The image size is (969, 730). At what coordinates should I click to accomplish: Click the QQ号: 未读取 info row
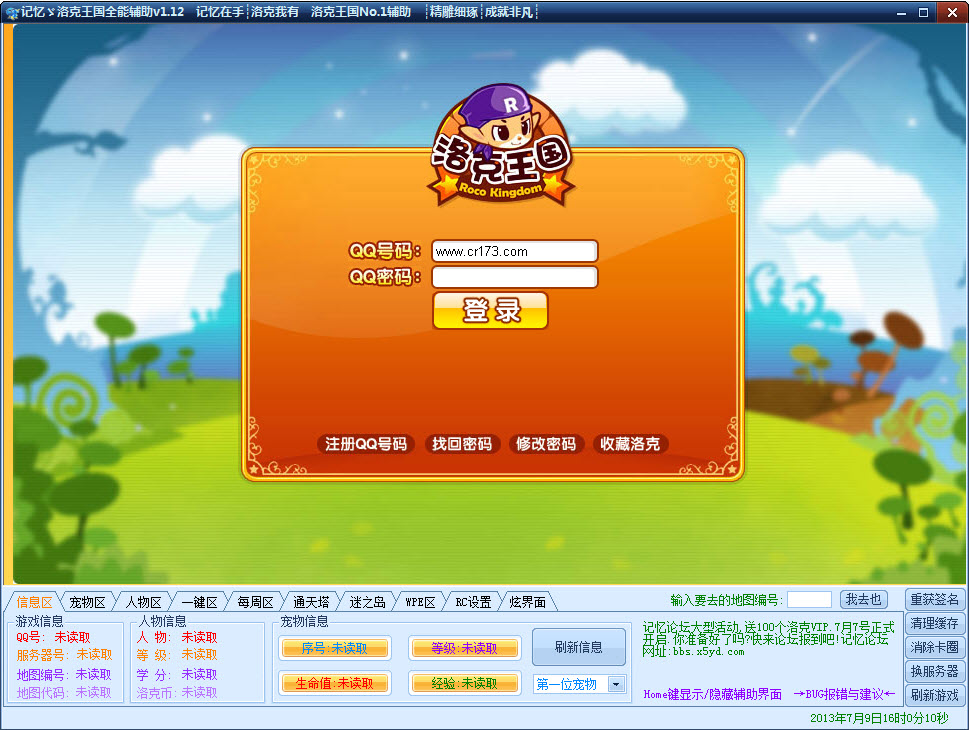coord(53,637)
